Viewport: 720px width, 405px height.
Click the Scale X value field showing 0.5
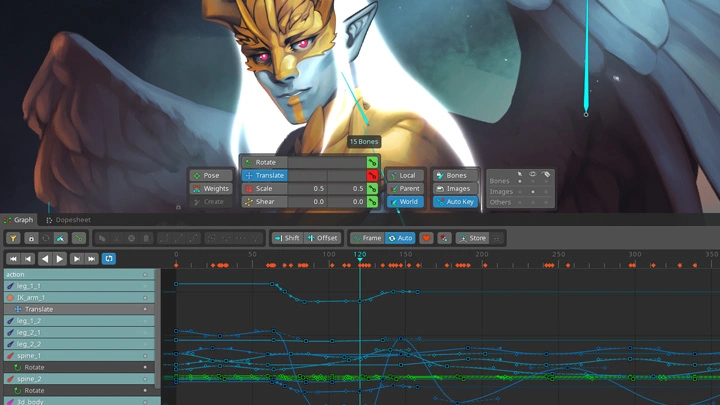pyautogui.click(x=307, y=189)
